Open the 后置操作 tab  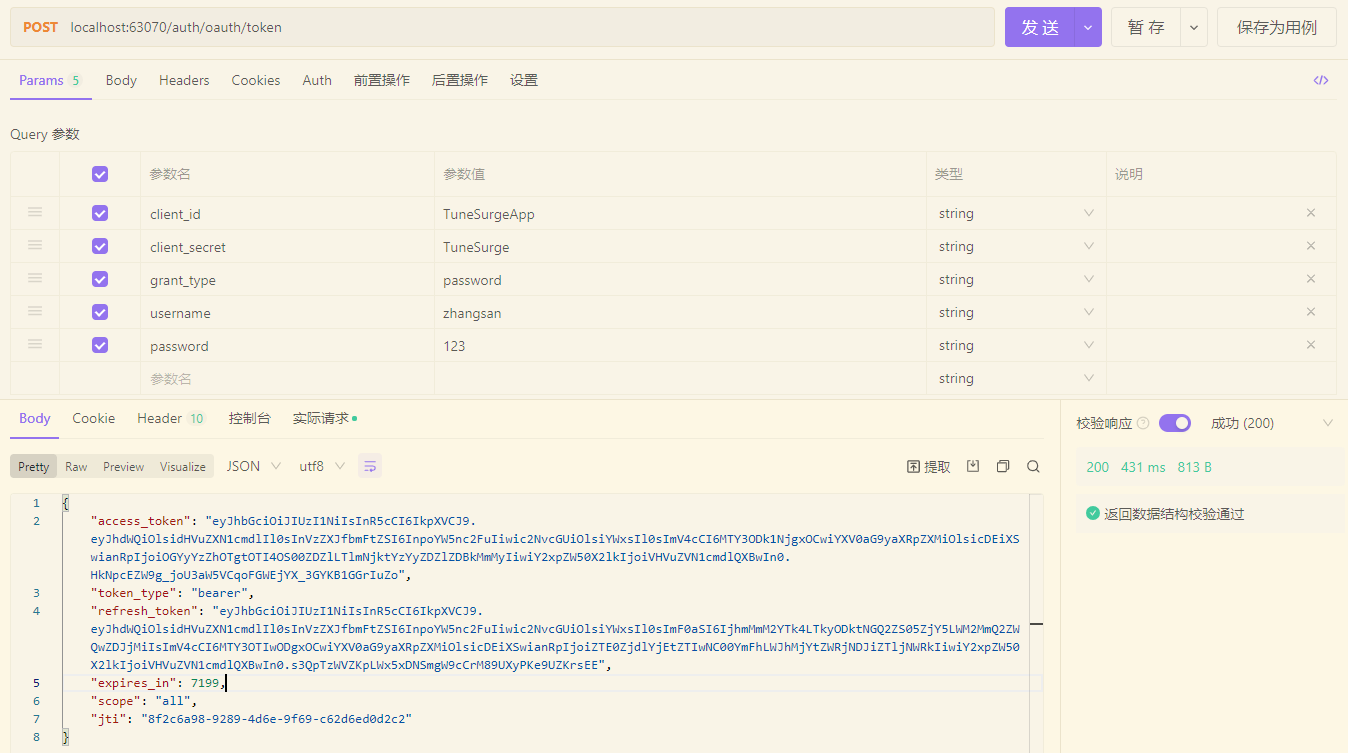click(460, 80)
